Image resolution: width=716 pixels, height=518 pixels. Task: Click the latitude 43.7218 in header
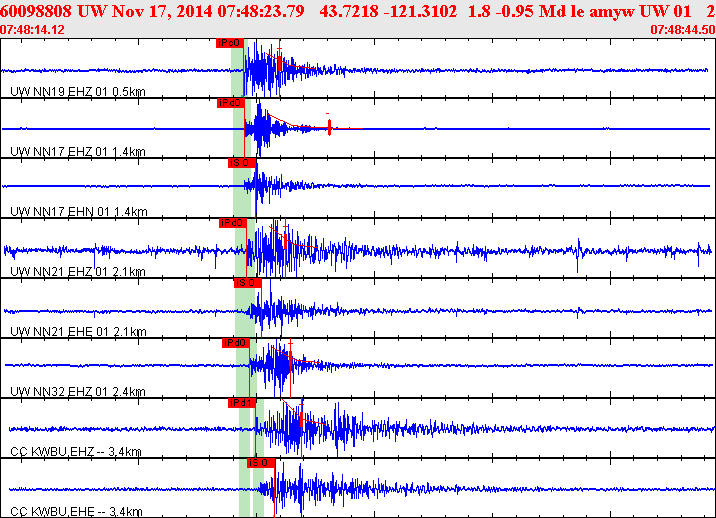point(349,11)
